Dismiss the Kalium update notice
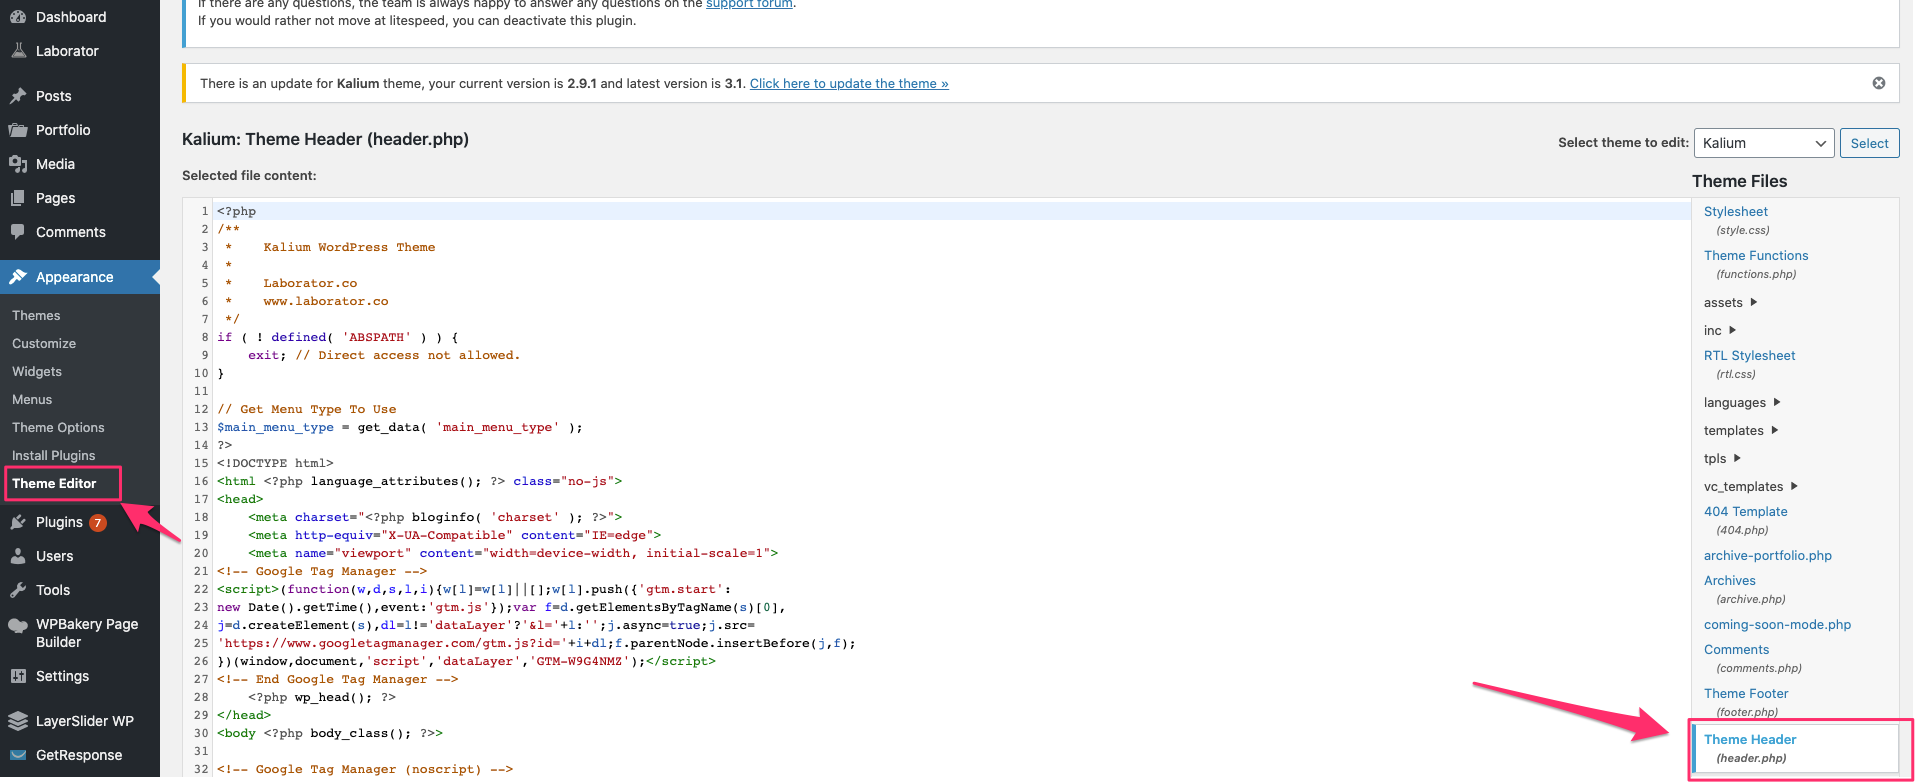This screenshot has height=782, width=1915. [x=1879, y=83]
